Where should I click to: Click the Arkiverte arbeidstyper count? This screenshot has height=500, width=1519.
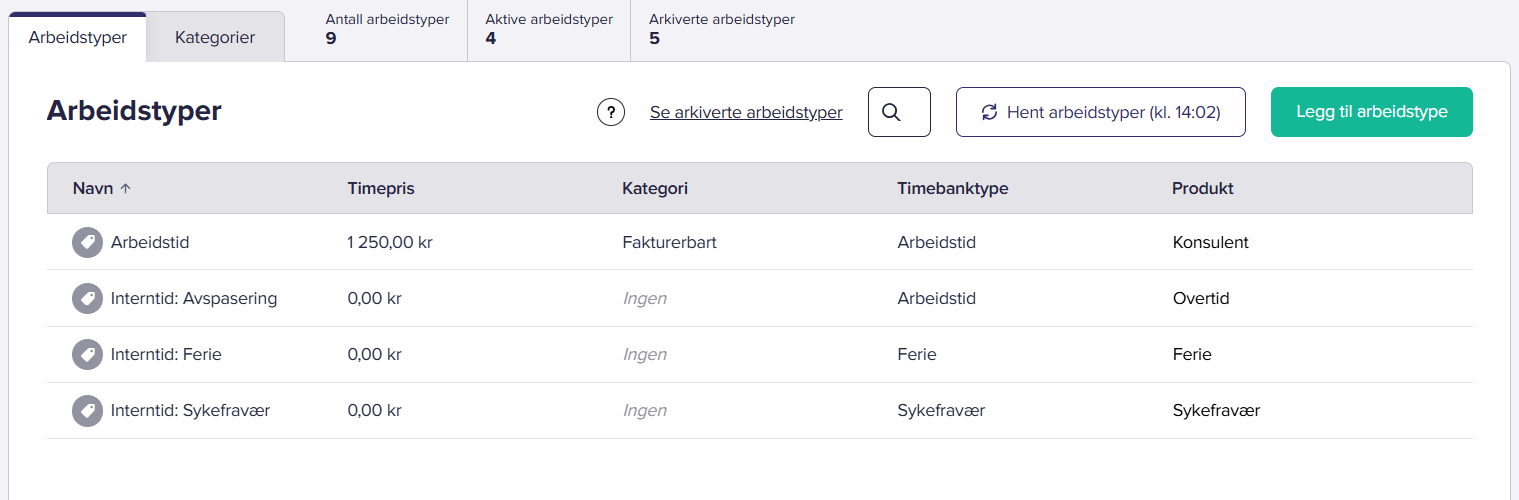pos(655,39)
